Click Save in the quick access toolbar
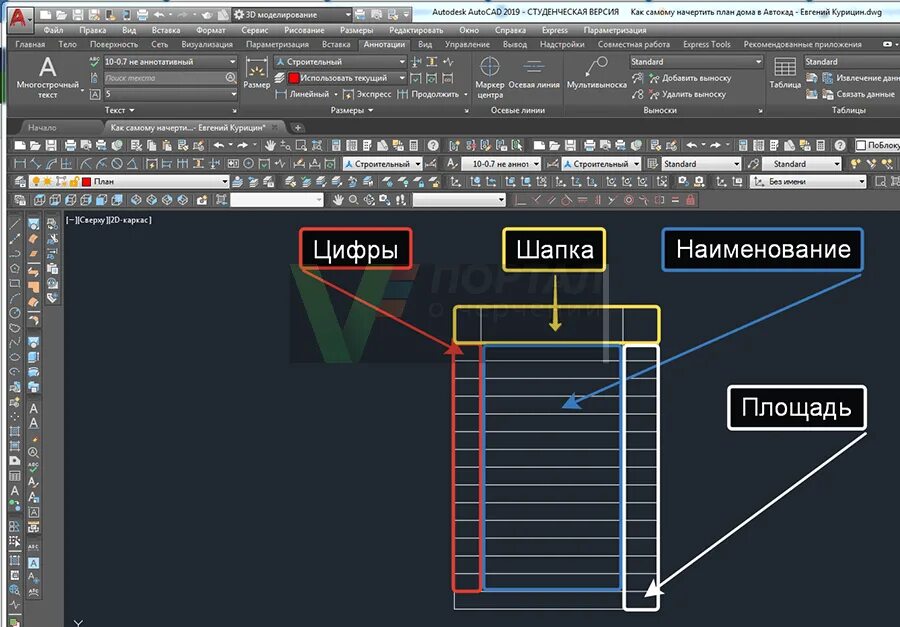The height and width of the screenshot is (627, 900). coord(77,15)
